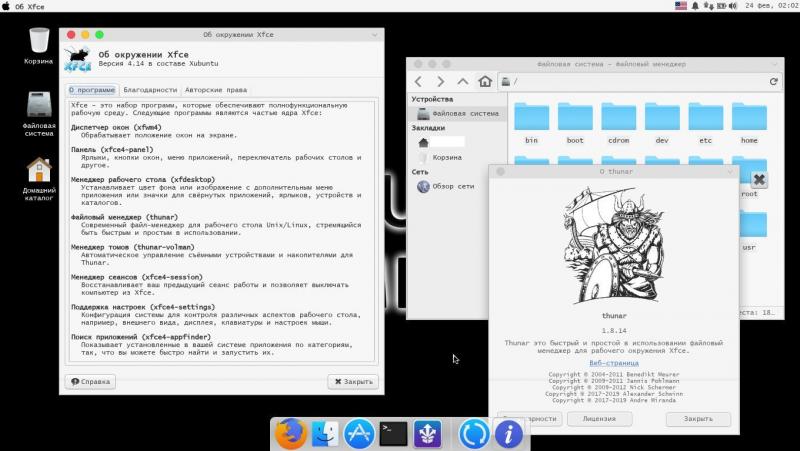The height and width of the screenshot is (451, 800).
Task: Click the blue info icon in dock
Action: coord(509,433)
